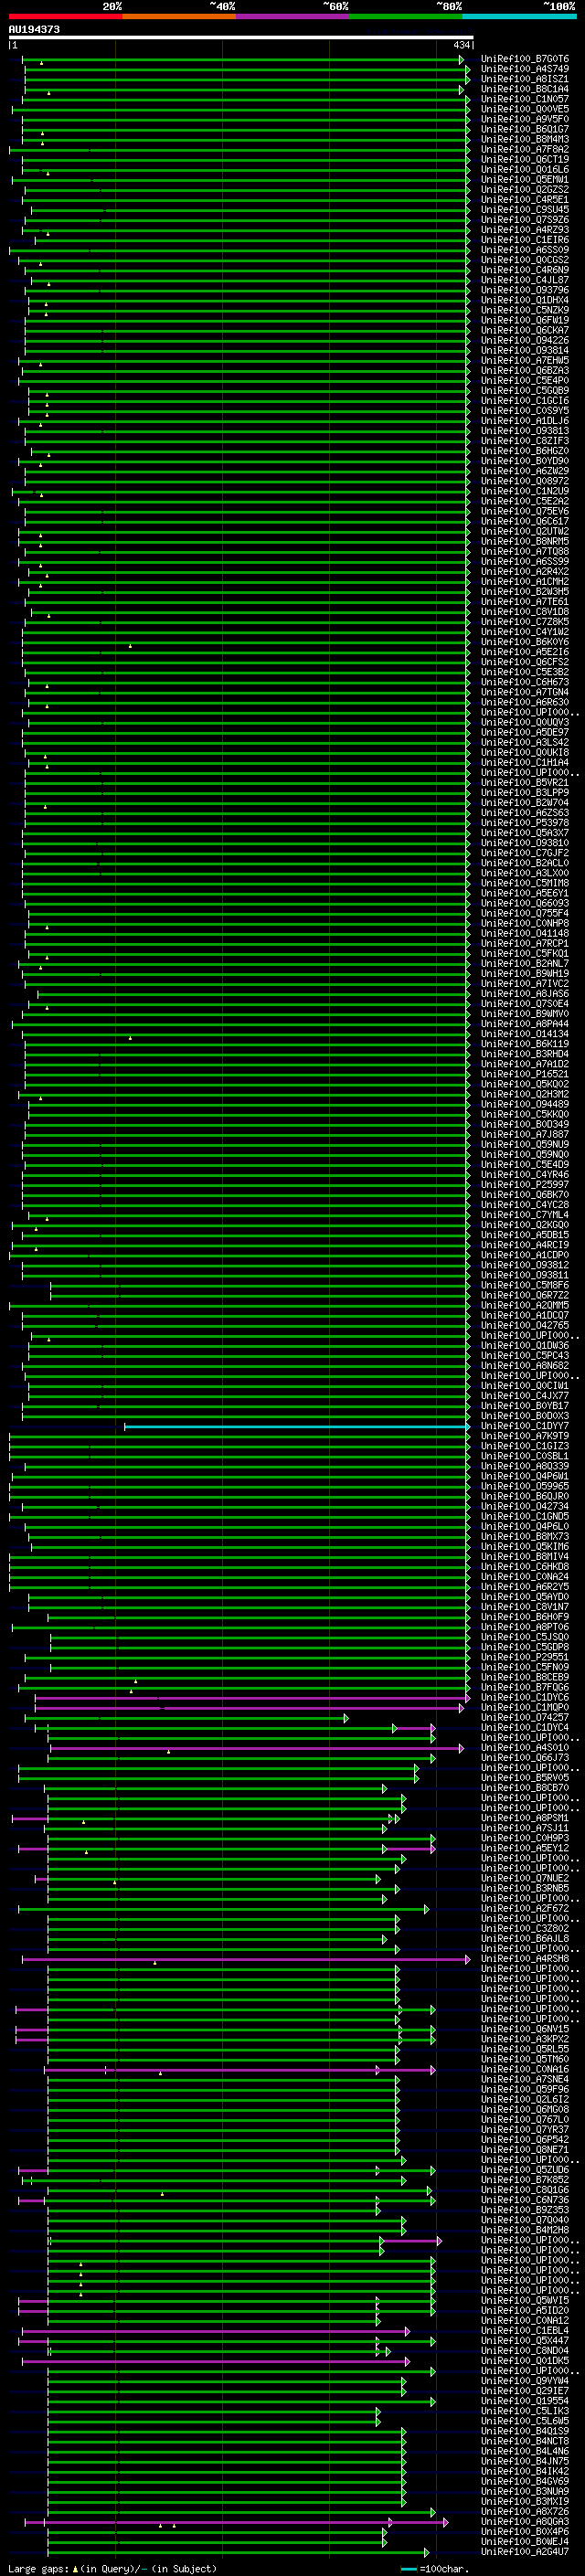Click the cyan alignment bar for UniRef100_C1DYY7
585x2576 pixels.
(296, 1427)
